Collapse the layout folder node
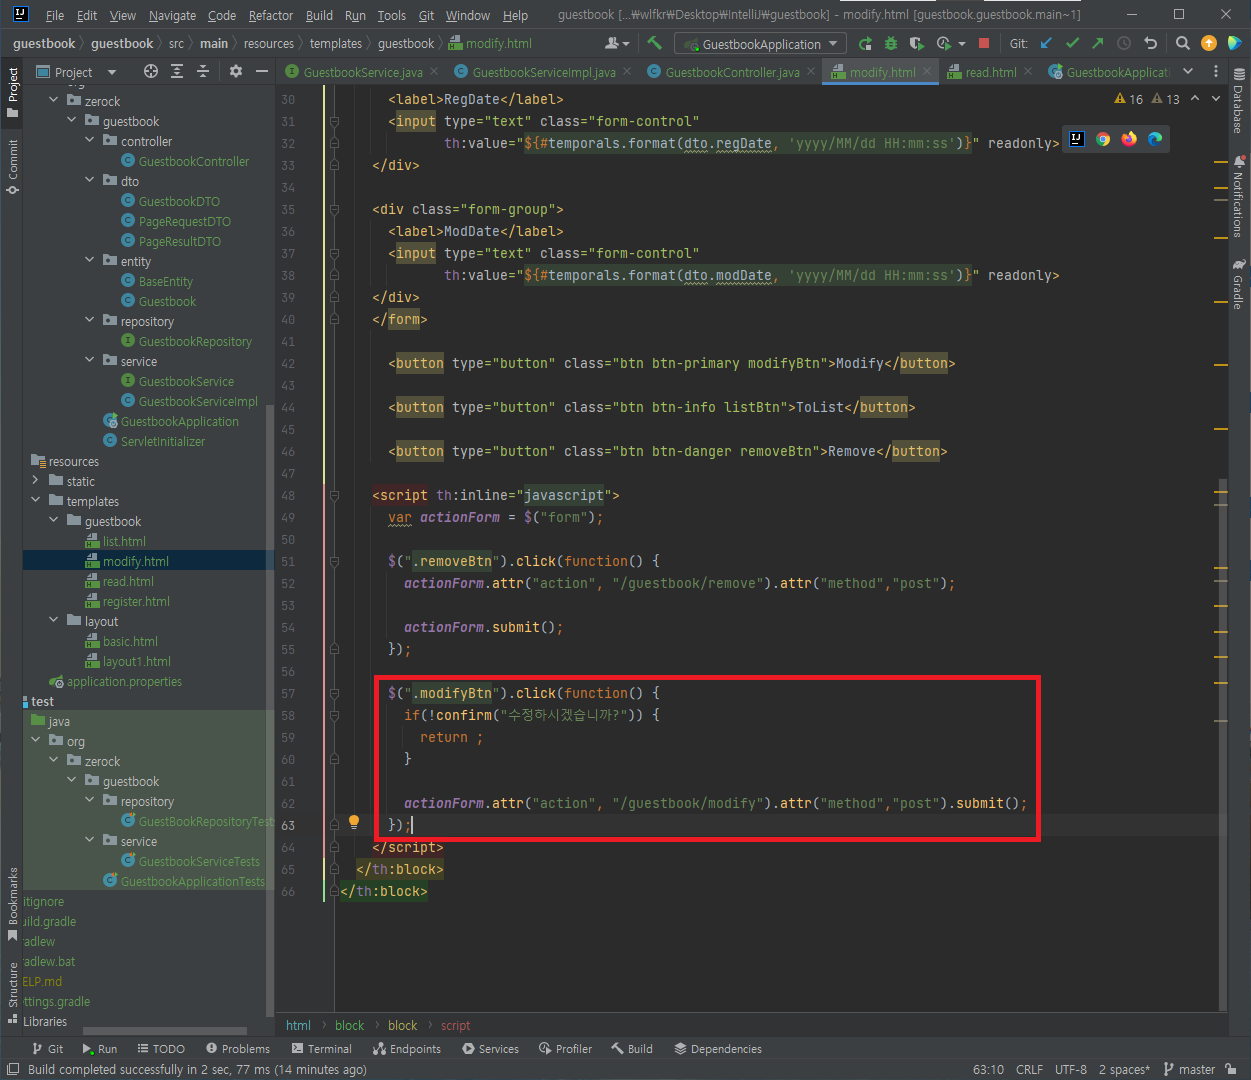 pos(54,621)
